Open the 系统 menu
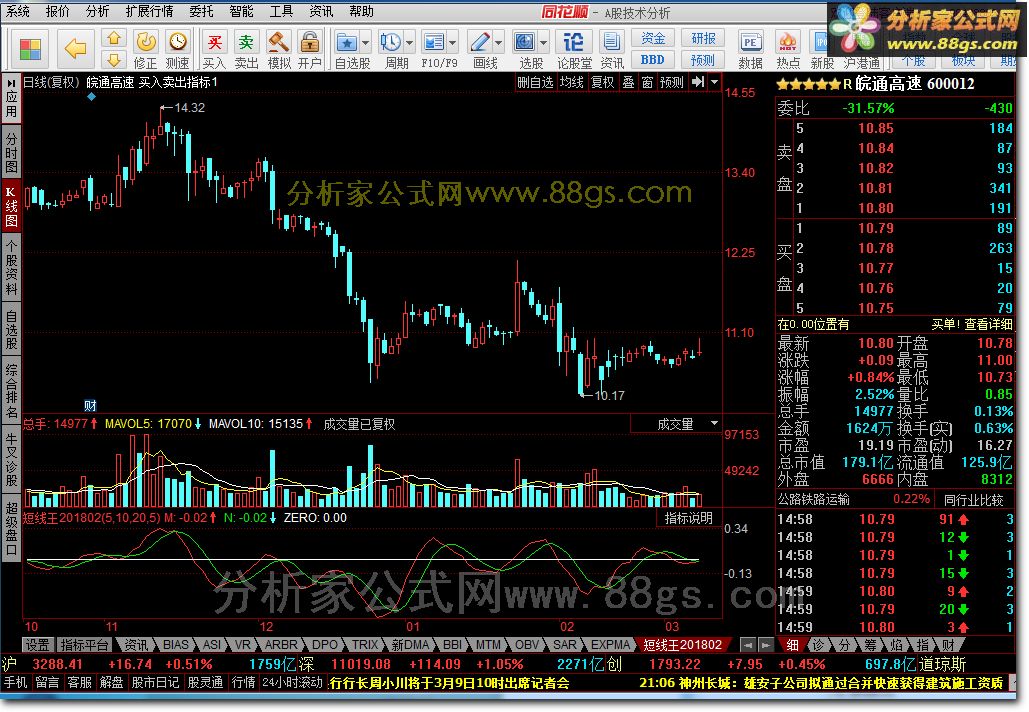Image resolution: width=1029 pixels, height=712 pixels. point(18,11)
